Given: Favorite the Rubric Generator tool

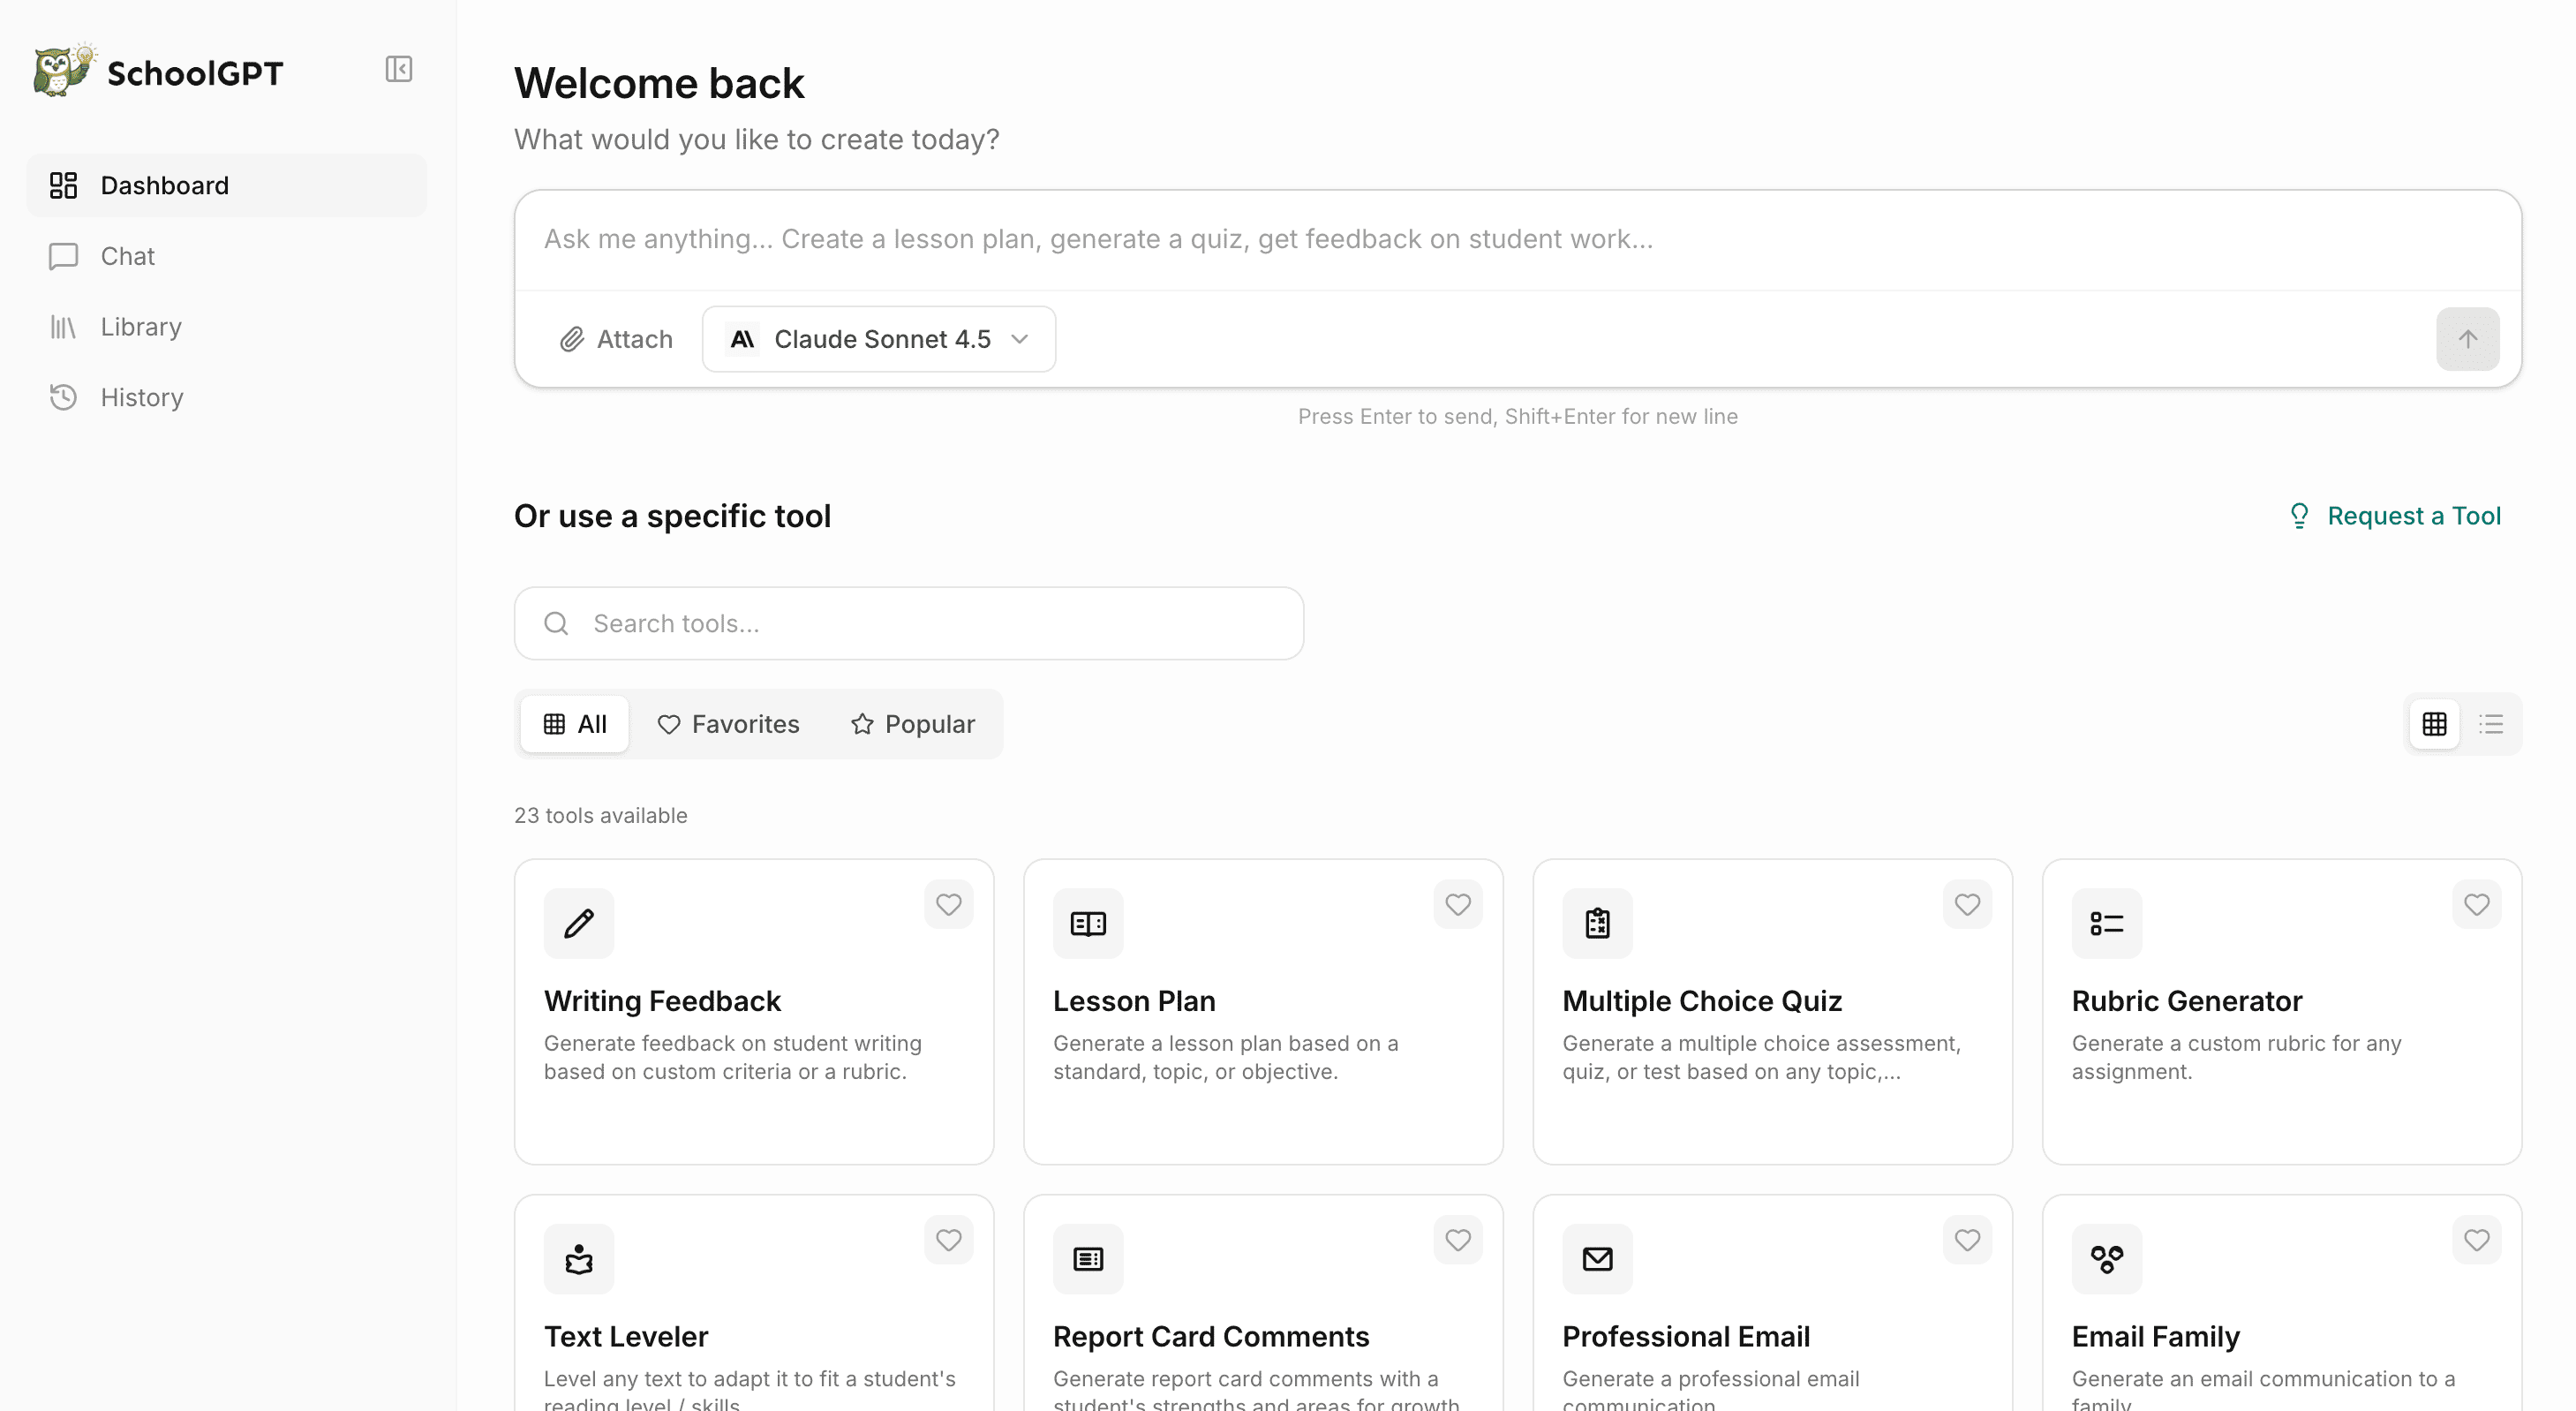Looking at the screenshot, I should (2477, 904).
